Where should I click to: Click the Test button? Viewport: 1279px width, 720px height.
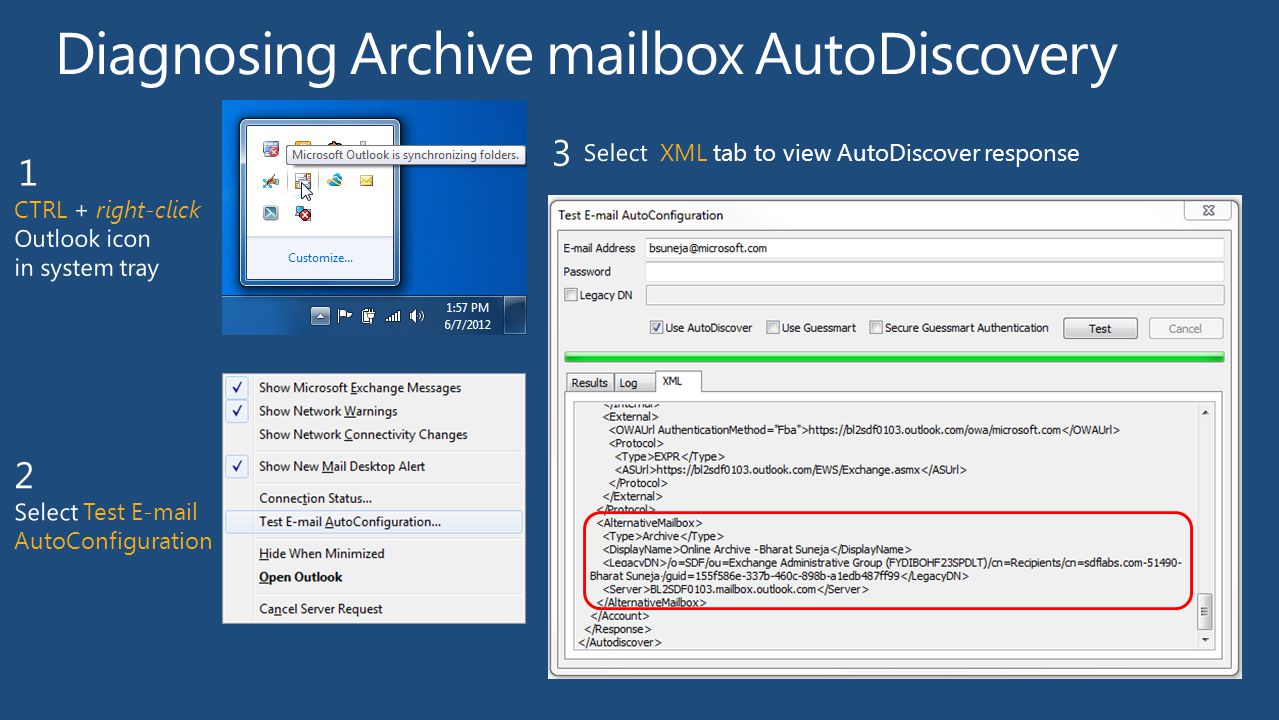click(x=1100, y=329)
